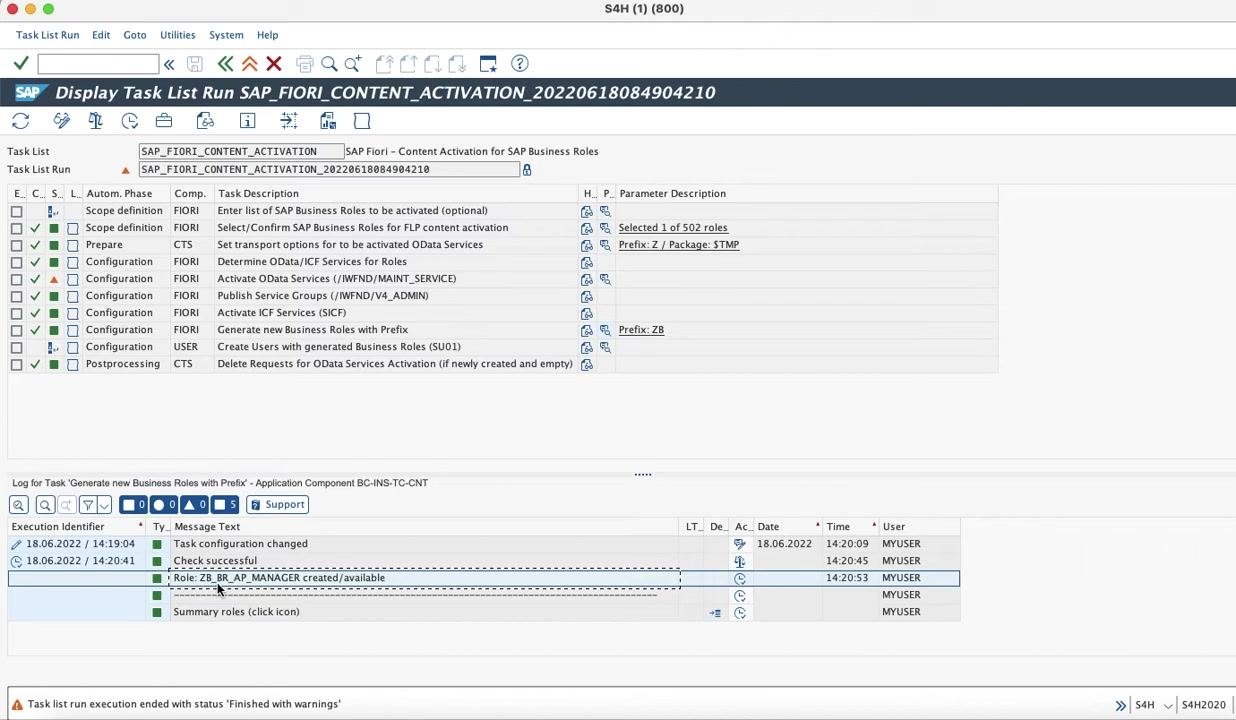
Task: Open the Goto menu
Action: [135, 35]
